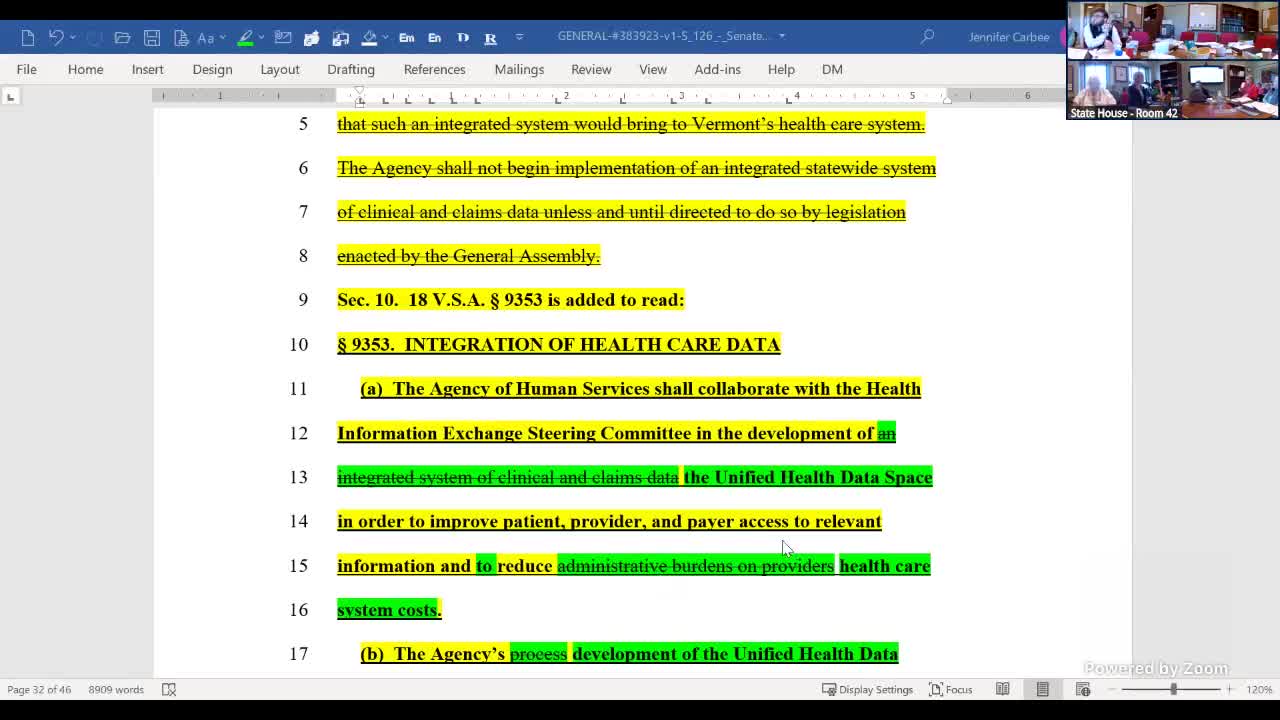Viewport: 1280px width, 720px height.
Task: Switch to Read Mode view
Action: coord(1002,689)
